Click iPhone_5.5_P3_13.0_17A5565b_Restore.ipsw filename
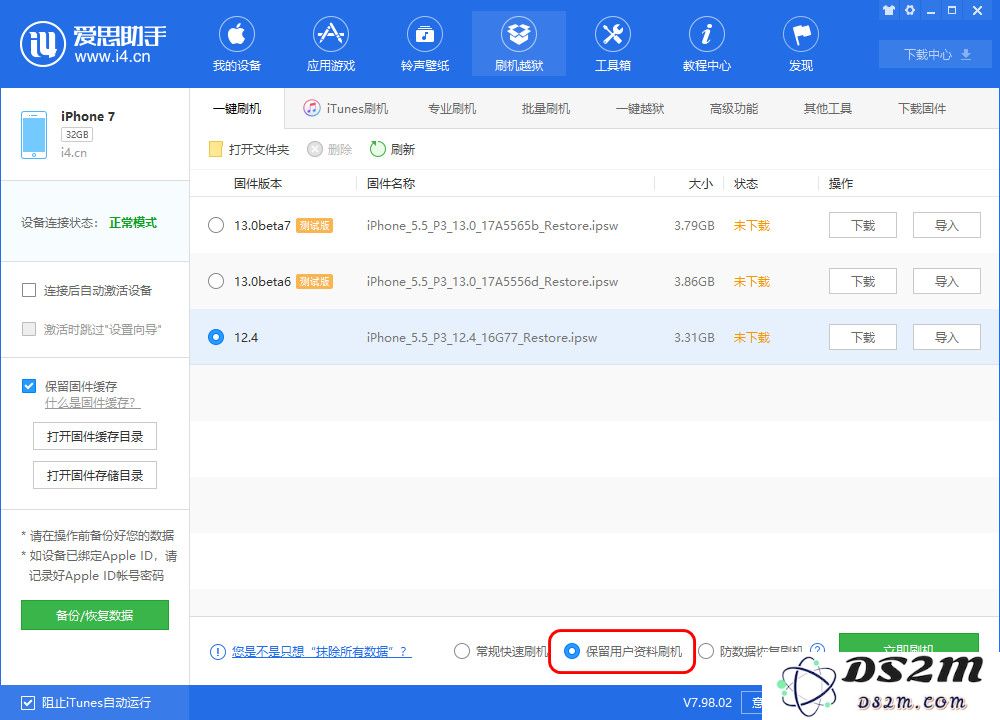Viewport: 1000px width, 720px height. (492, 225)
